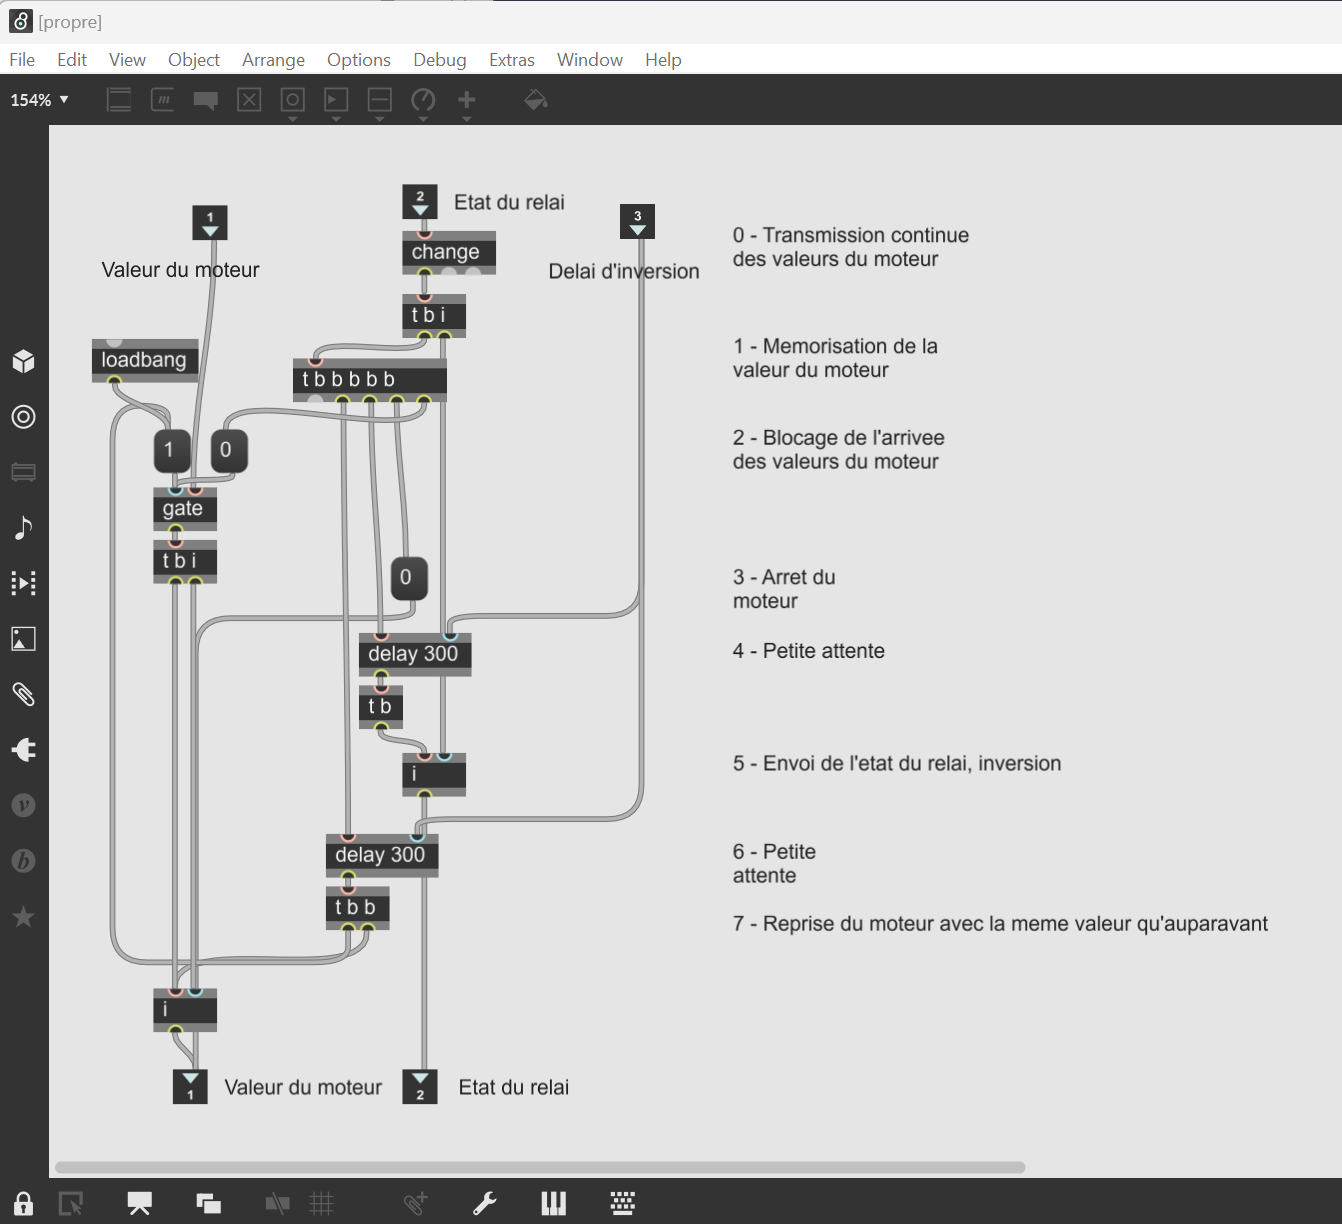Select inlet 1 Valeur du moteur

tap(210, 222)
